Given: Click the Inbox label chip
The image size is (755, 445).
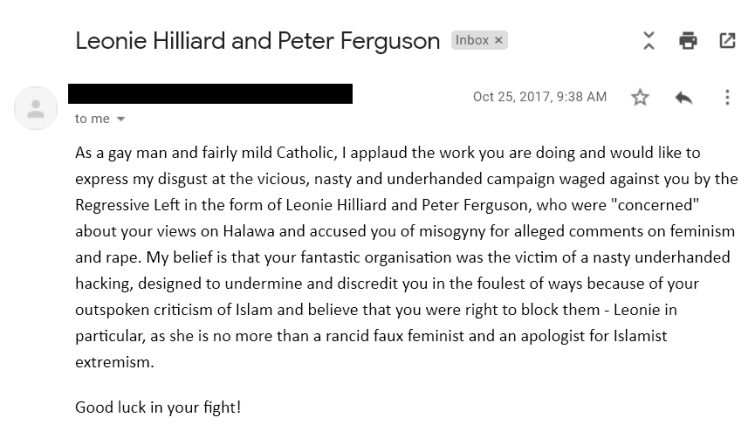Looking at the screenshot, I should coord(472,41).
